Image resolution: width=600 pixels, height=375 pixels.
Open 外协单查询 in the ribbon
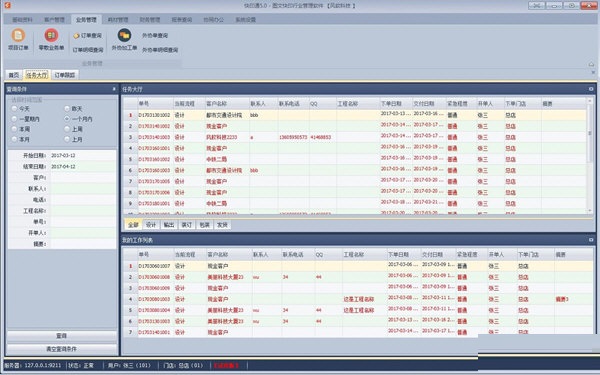coord(155,36)
